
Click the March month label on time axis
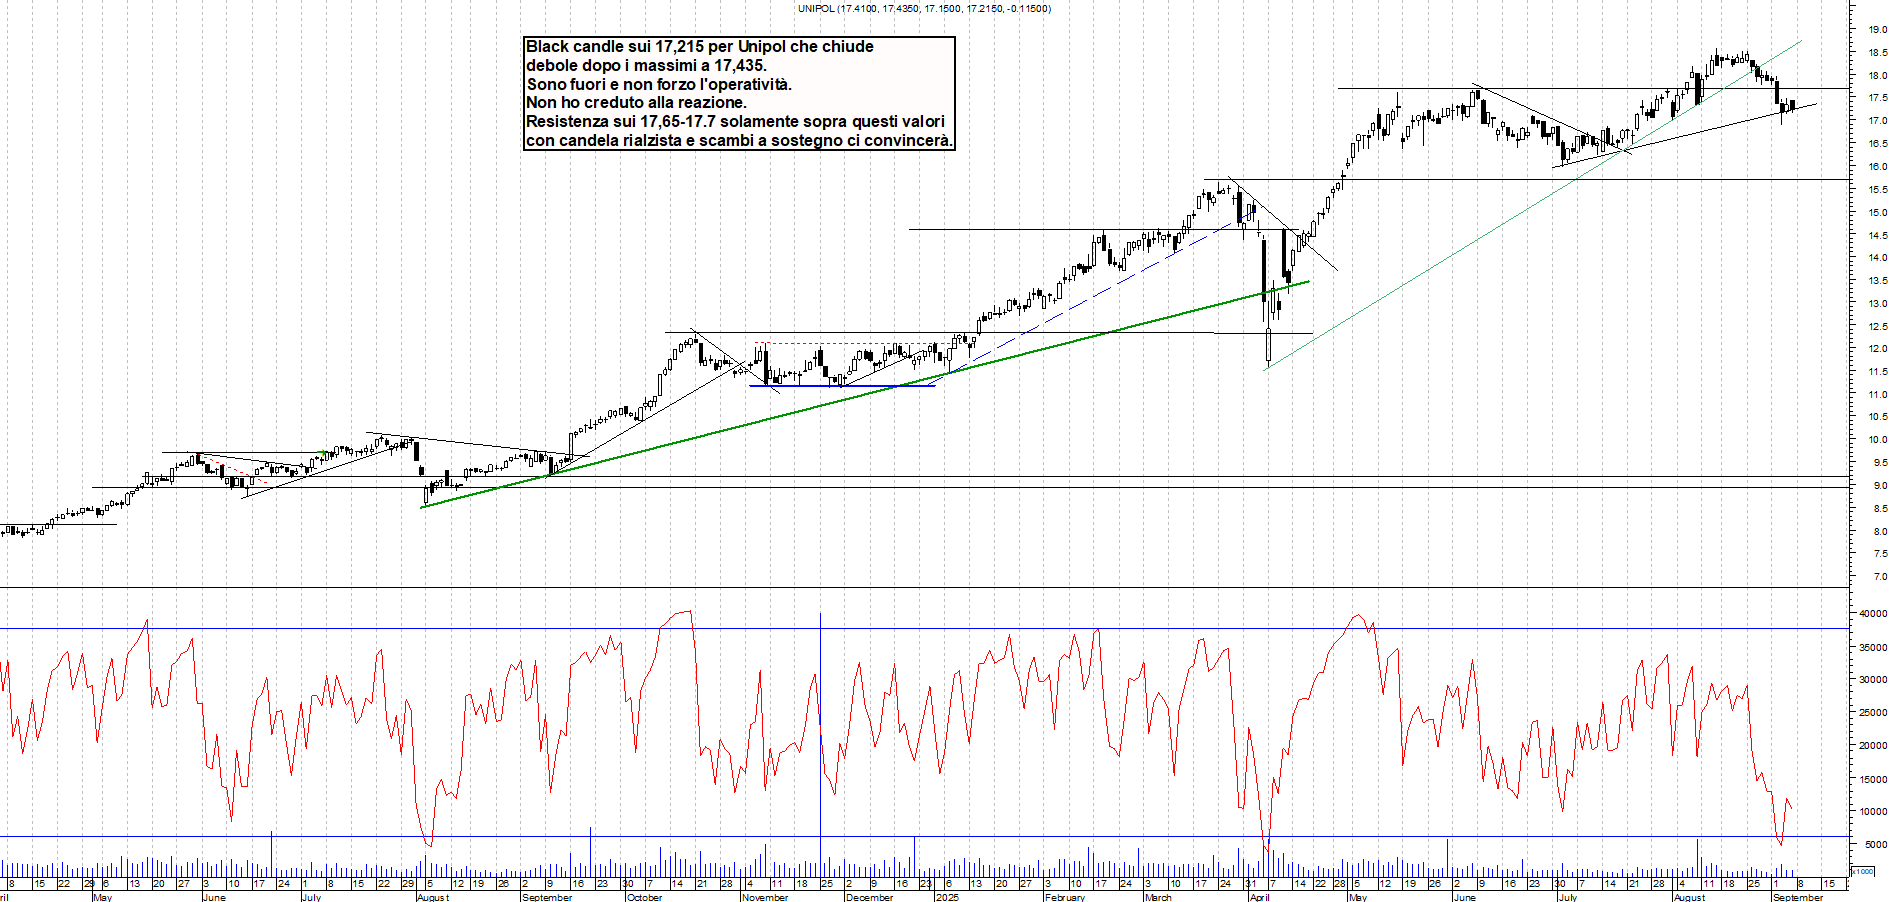1158,897
